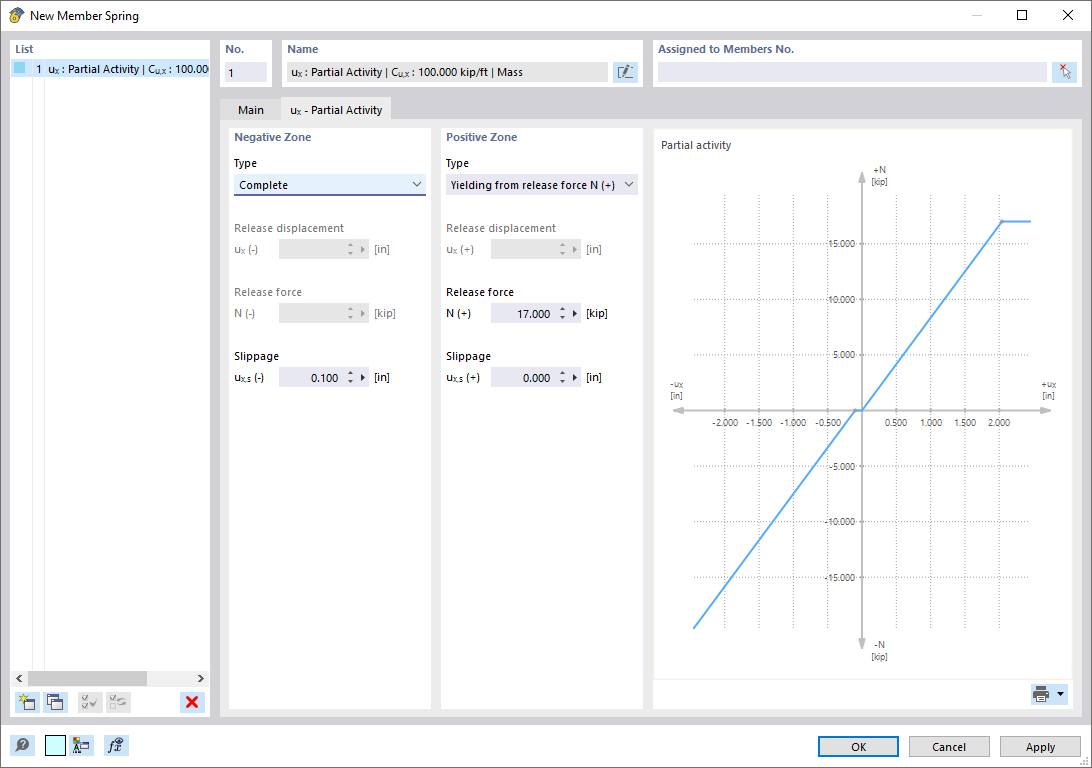This screenshot has height=768, width=1092.
Task: Click the -2.000 label on ux axis
Action: coord(725,423)
